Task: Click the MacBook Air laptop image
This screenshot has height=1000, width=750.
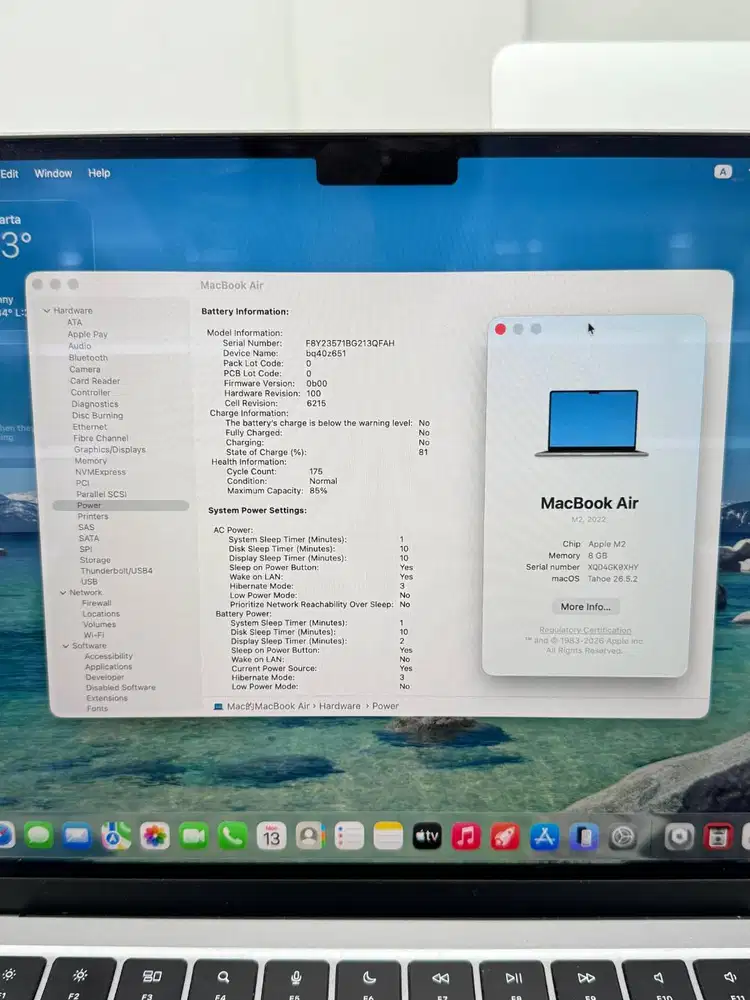Action: point(592,423)
